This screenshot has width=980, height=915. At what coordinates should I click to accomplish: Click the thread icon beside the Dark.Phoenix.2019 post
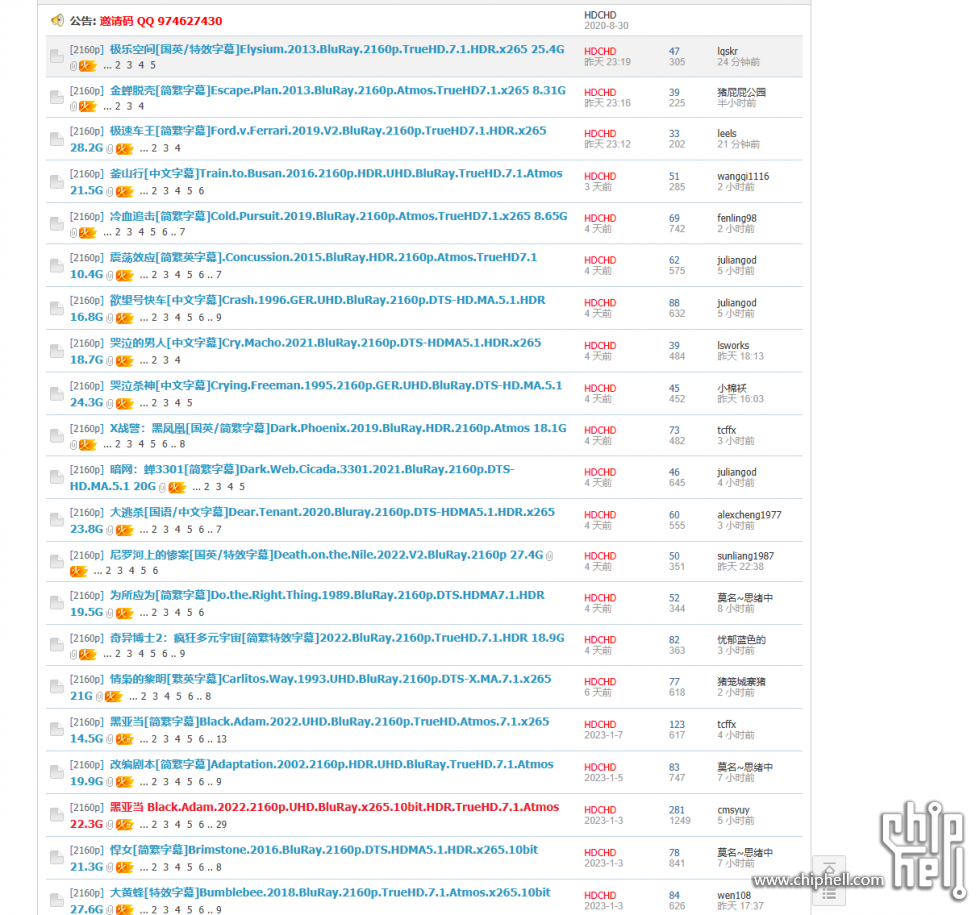point(57,436)
